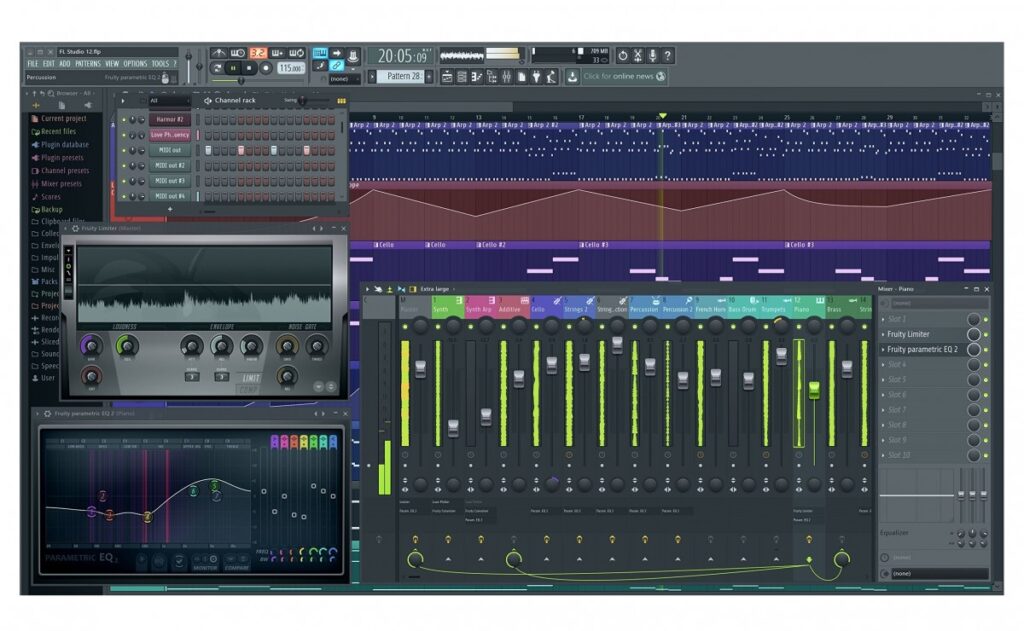
Task: Click the Record button in the transport
Action: click(x=266, y=68)
